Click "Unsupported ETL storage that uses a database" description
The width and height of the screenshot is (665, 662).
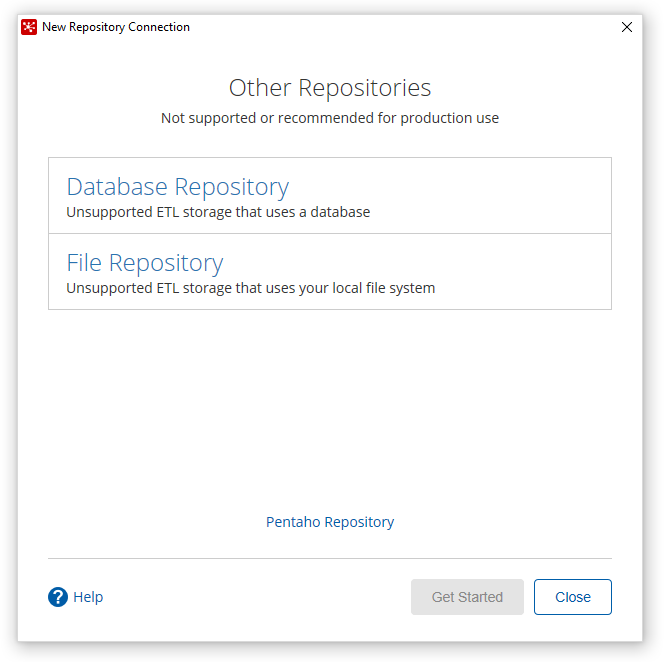tap(218, 212)
